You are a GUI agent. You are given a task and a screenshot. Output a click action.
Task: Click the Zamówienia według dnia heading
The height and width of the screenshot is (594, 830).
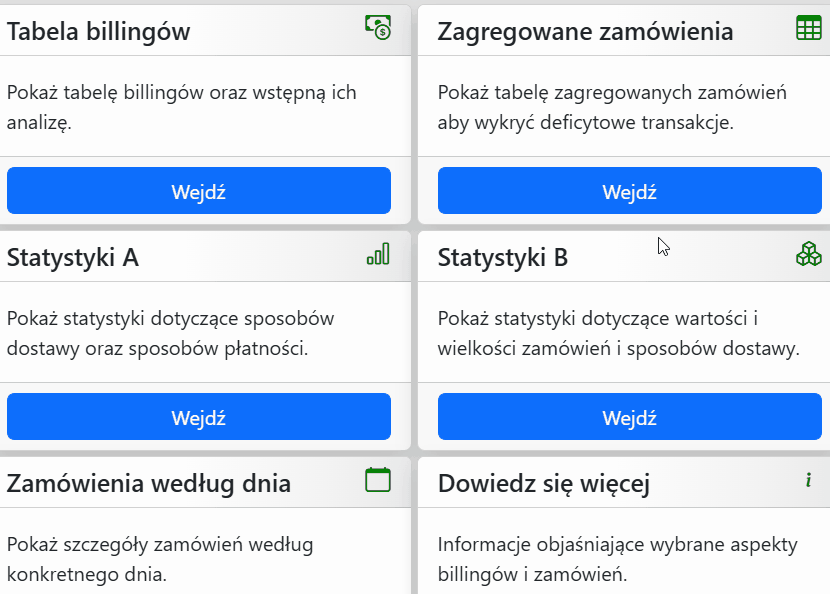click(149, 484)
